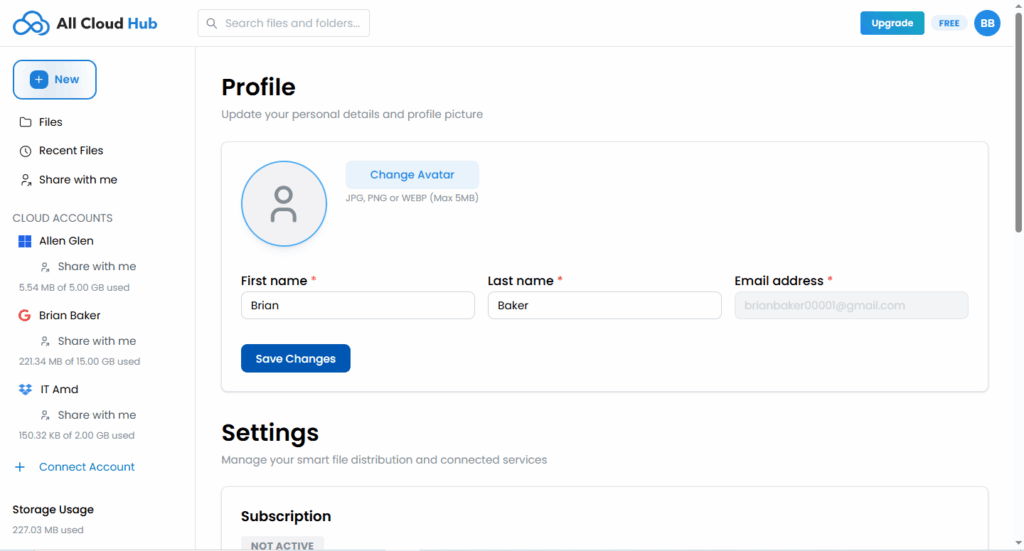The height and width of the screenshot is (551, 1024).
Task: Click the New button
Action: 55,80
